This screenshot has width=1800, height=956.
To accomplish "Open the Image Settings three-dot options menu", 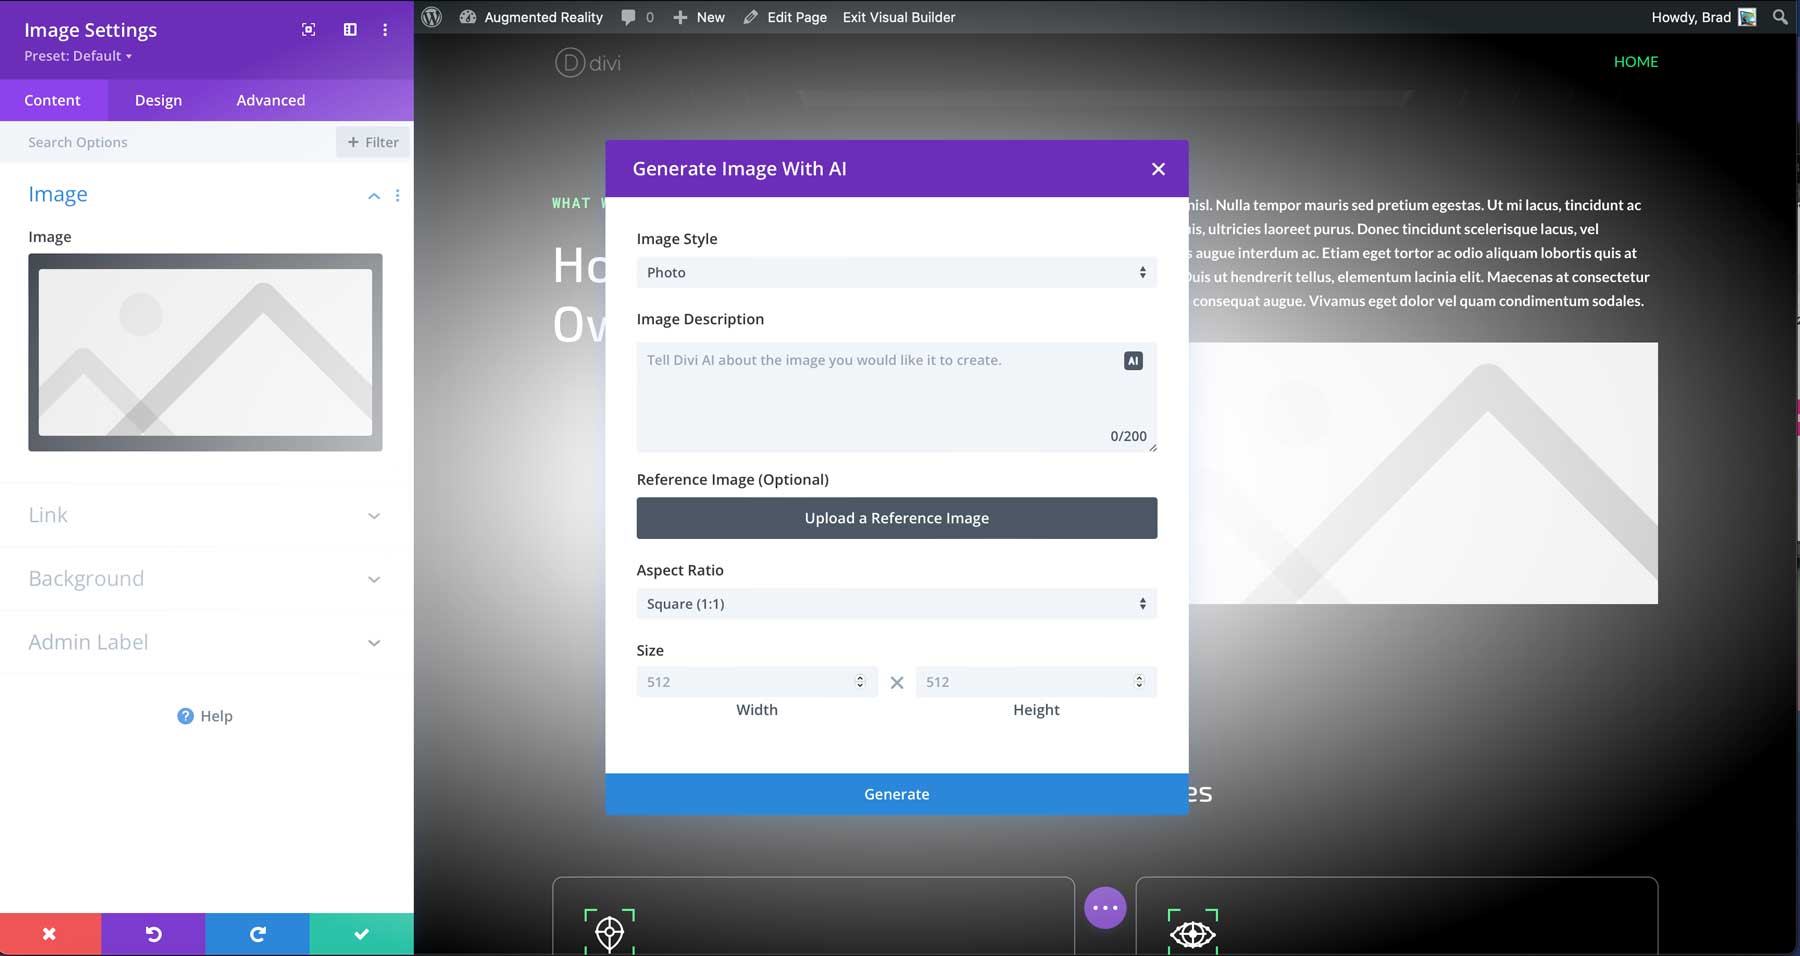I will click(385, 29).
